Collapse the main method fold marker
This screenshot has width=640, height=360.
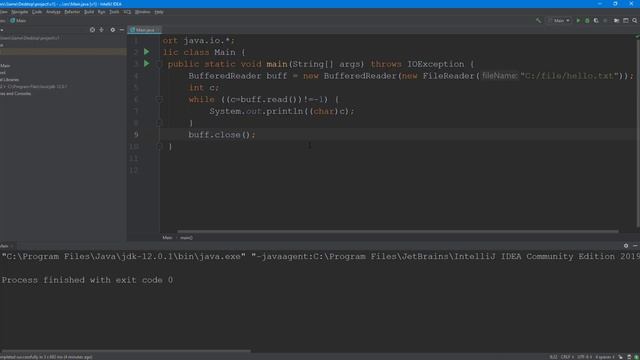159,64
